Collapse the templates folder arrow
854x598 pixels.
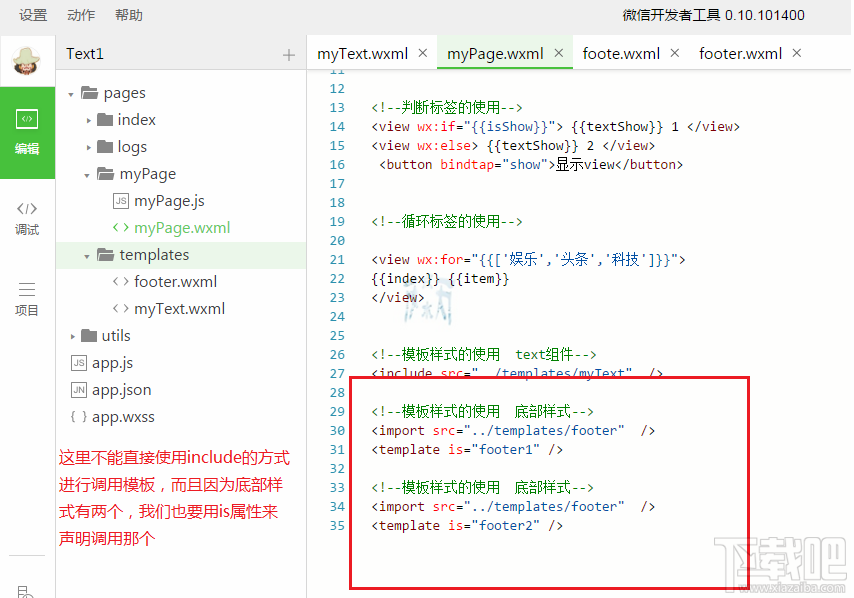pyautogui.click(x=87, y=256)
